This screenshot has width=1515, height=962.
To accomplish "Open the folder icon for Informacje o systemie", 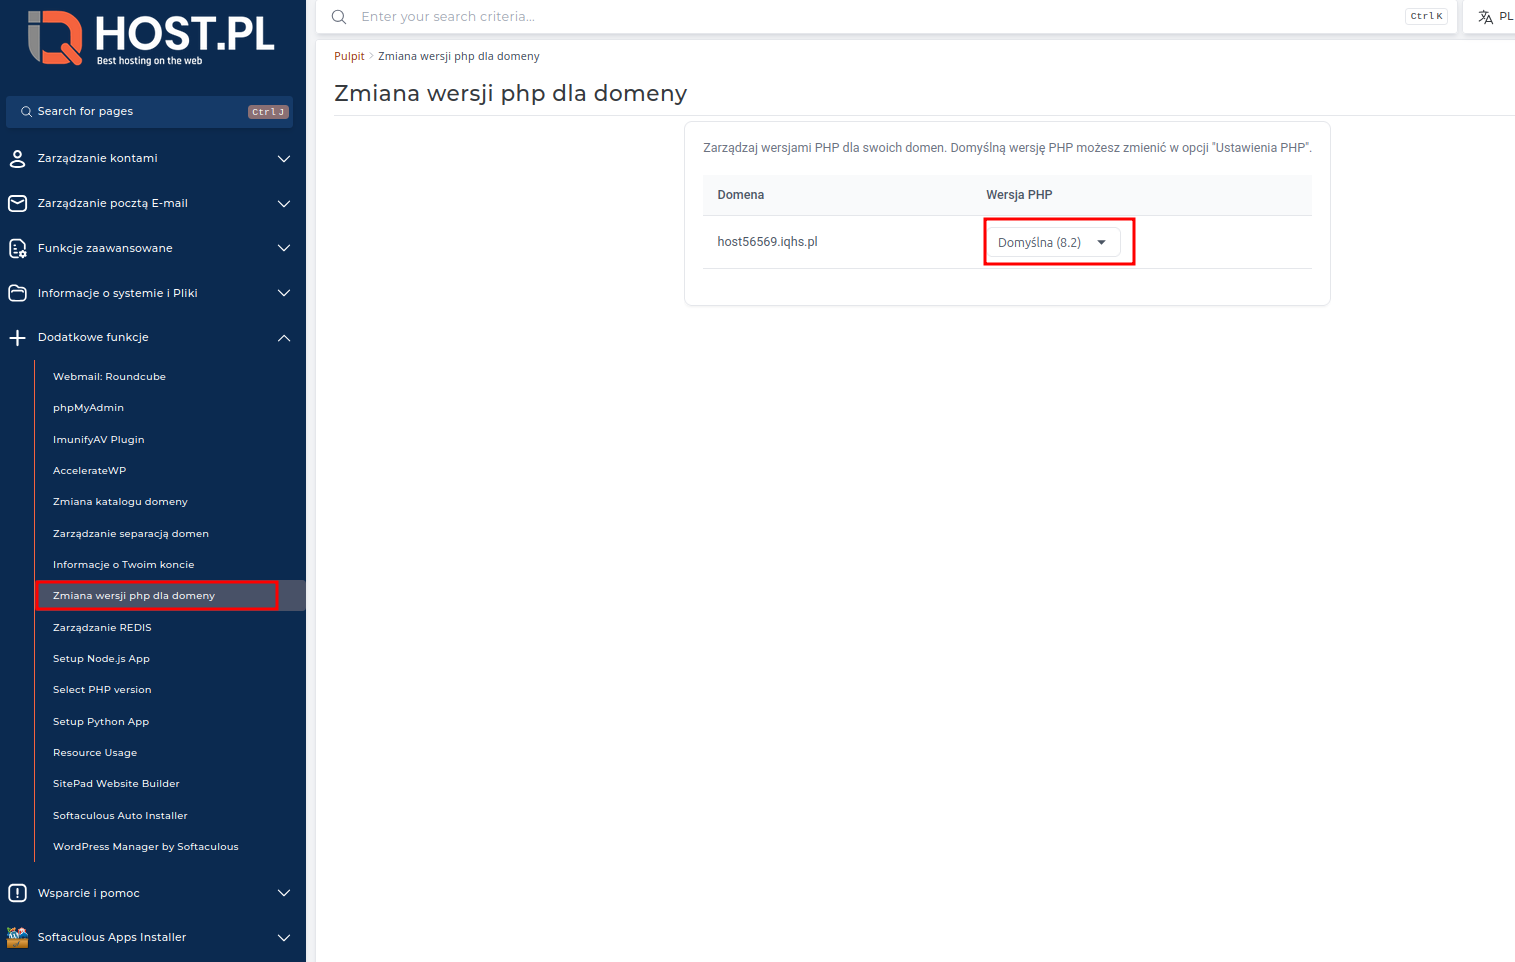I will (x=17, y=293).
